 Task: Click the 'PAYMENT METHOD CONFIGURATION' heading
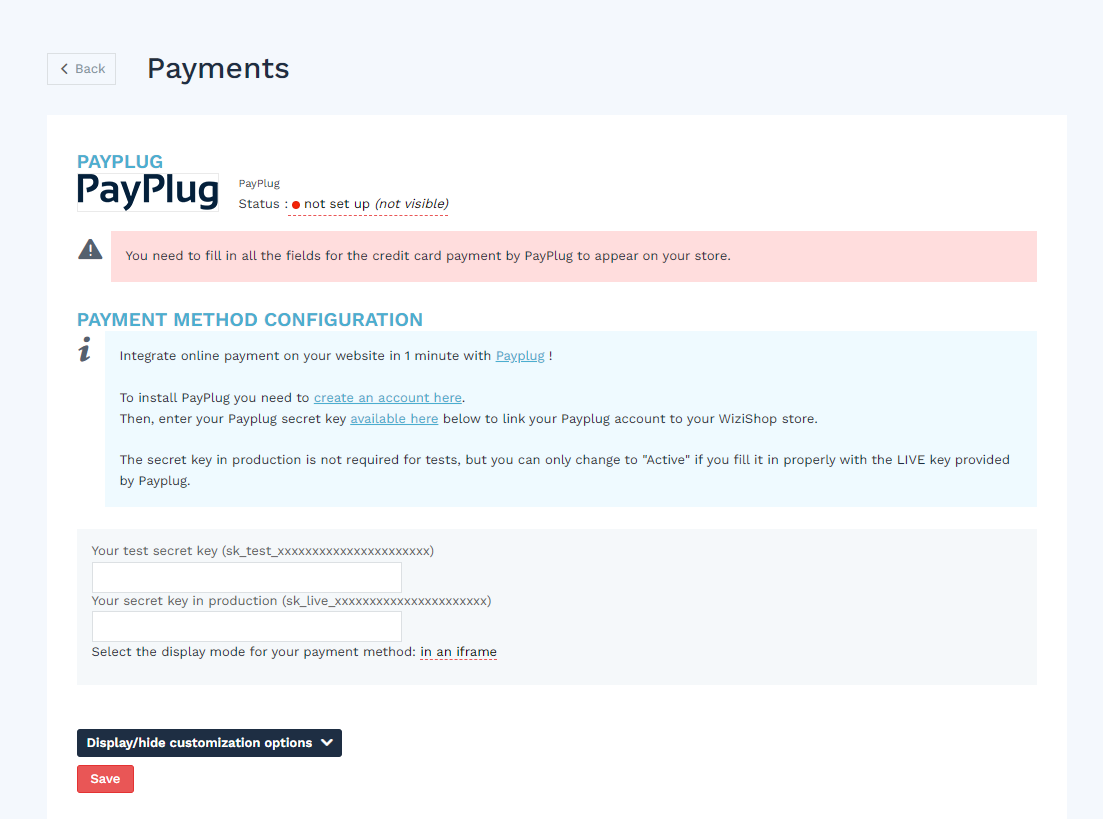250,320
